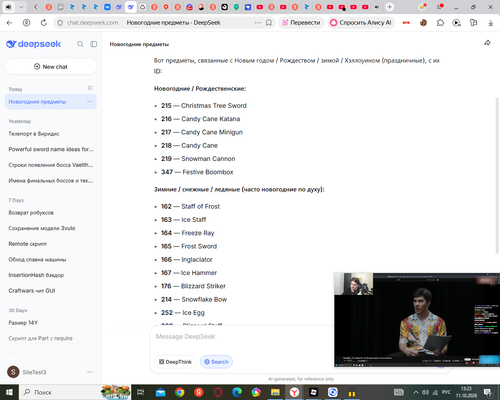
Task: Open Microsoft Edge from taskbar
Action: coord(237,392)
